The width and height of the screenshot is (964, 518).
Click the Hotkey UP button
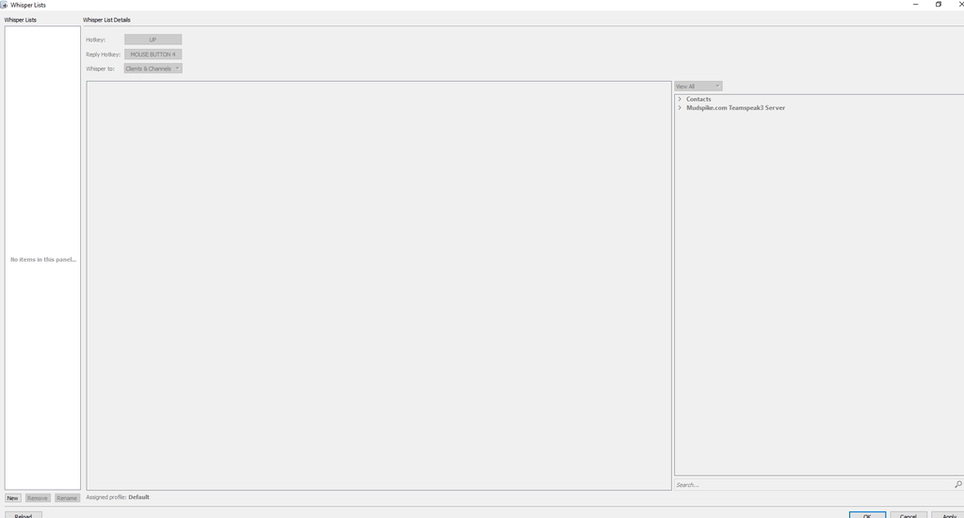tap(153, 40)
